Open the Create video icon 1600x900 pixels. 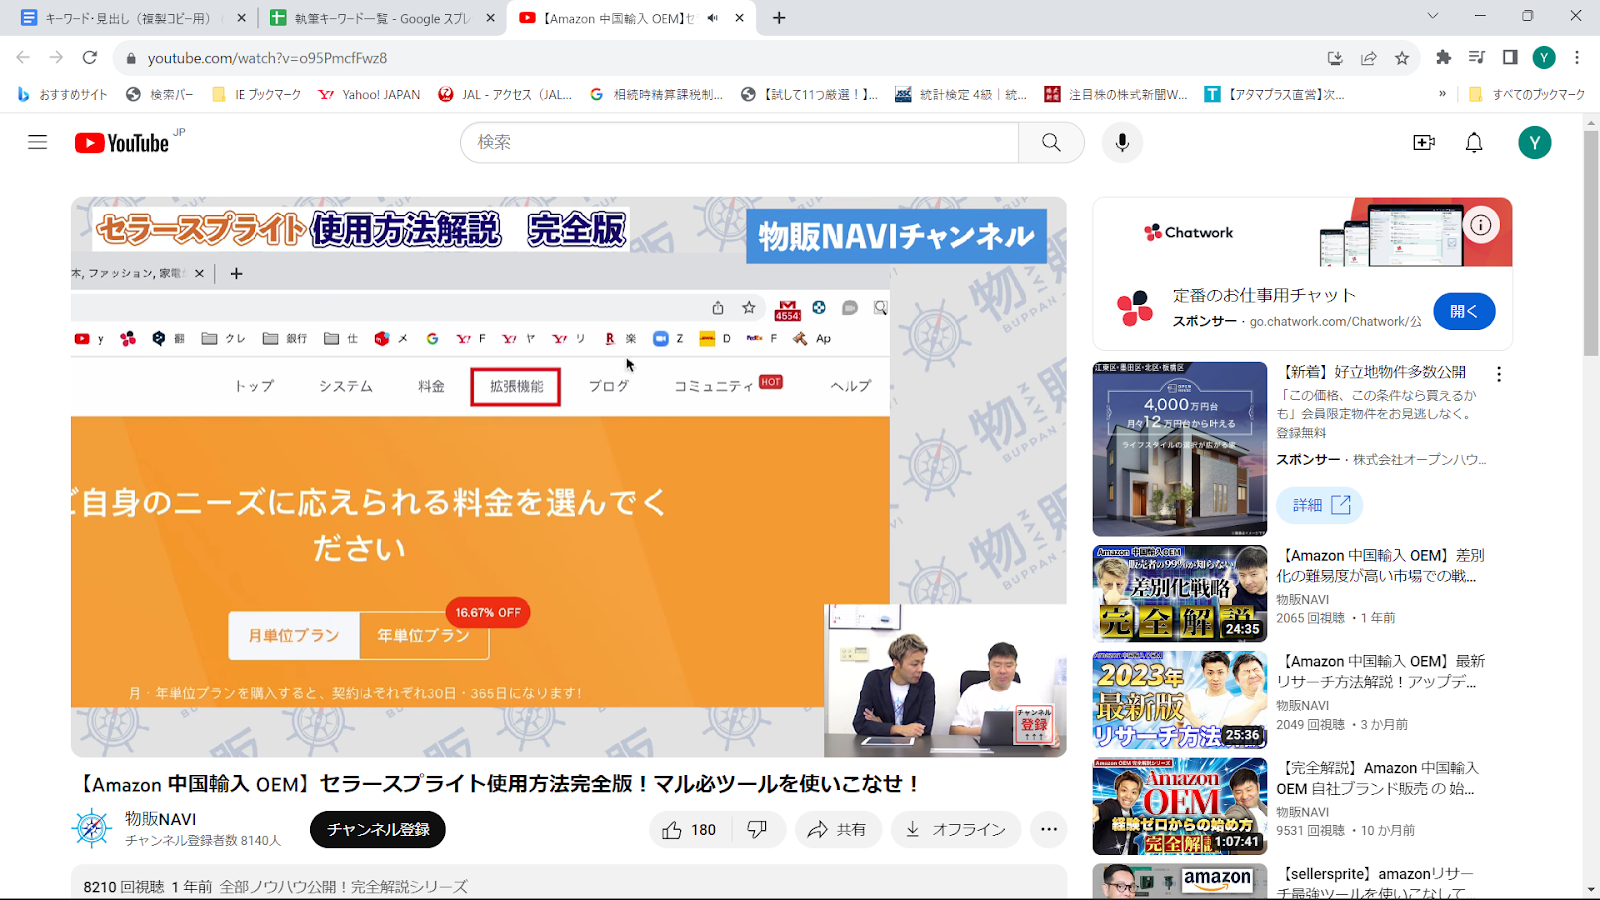[1424, 142]
